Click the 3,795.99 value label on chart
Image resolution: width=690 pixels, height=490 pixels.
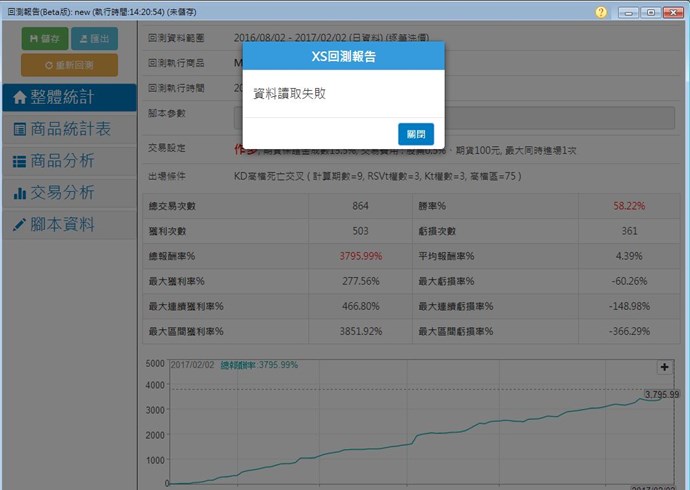pyautogui.click(x=661, y=394)
